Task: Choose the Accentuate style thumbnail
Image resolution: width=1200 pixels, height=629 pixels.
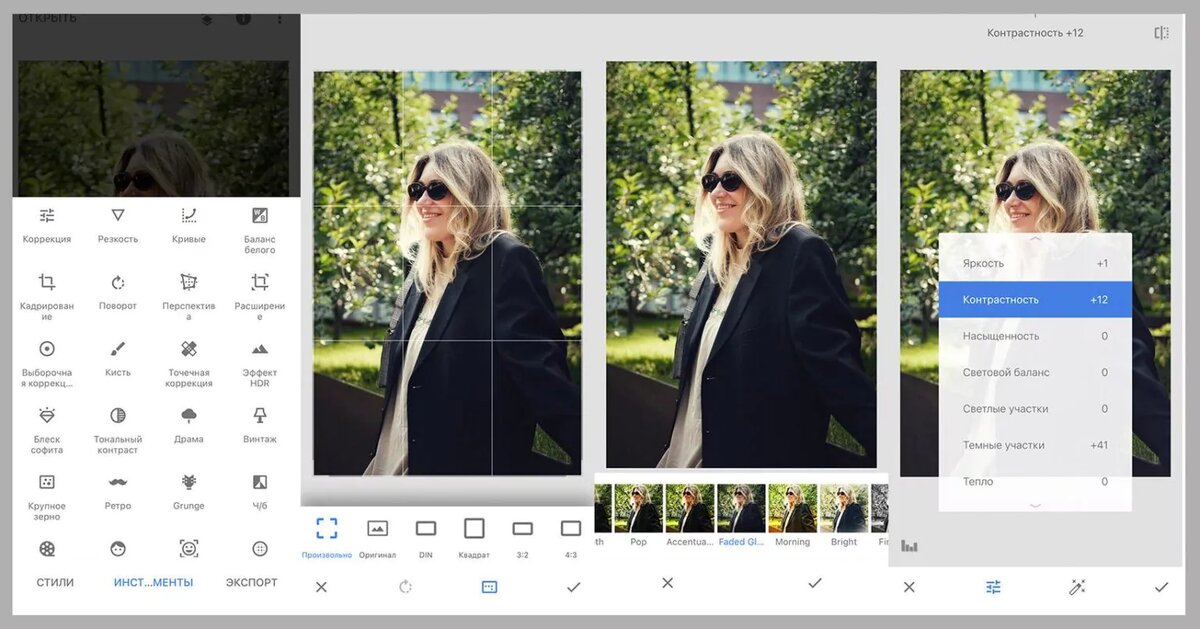Action: tap(689, 515)
